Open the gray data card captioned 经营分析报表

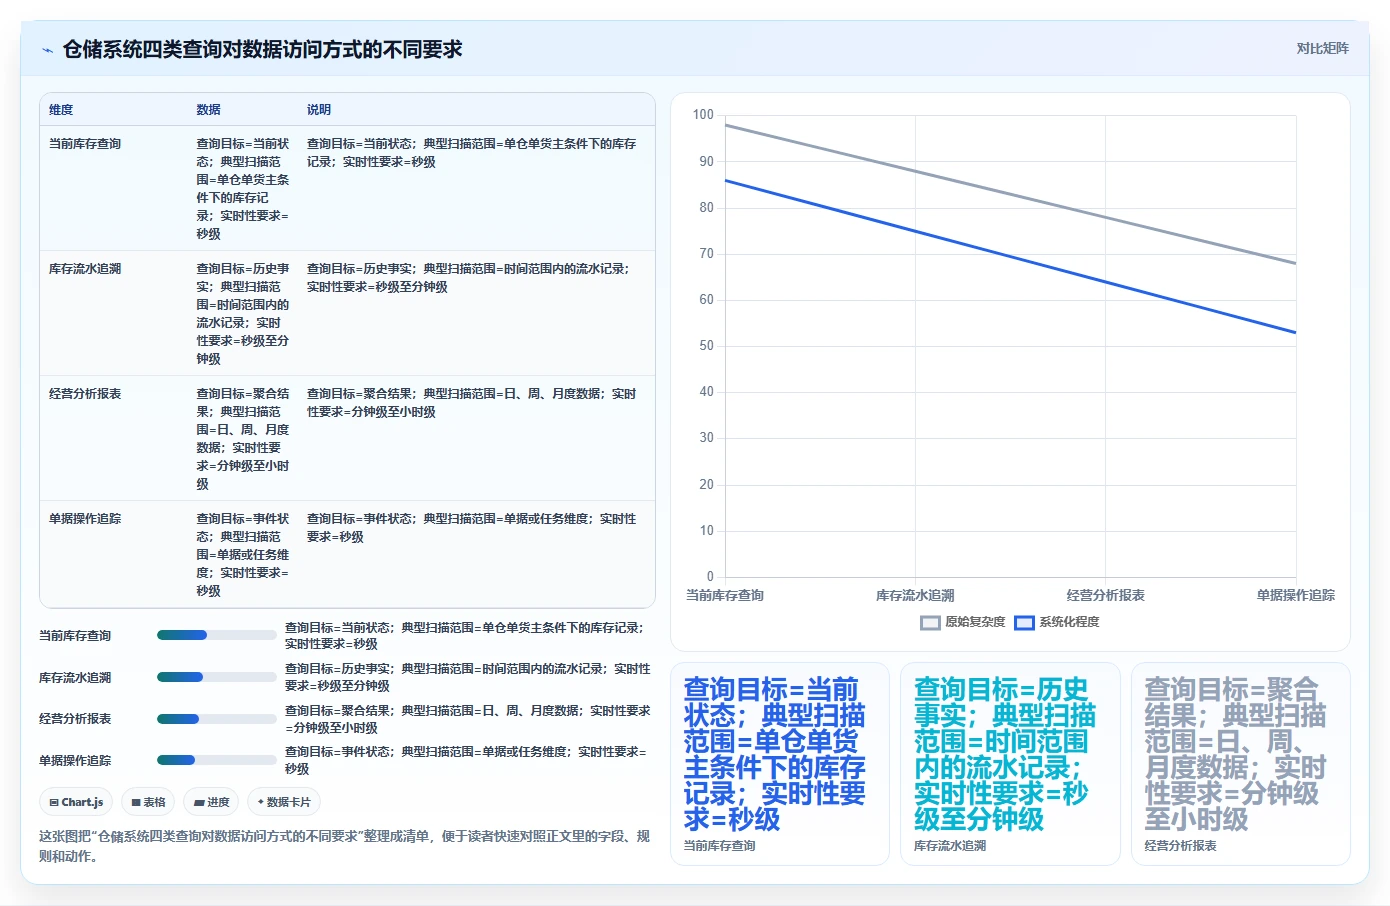pos(1241,764)
